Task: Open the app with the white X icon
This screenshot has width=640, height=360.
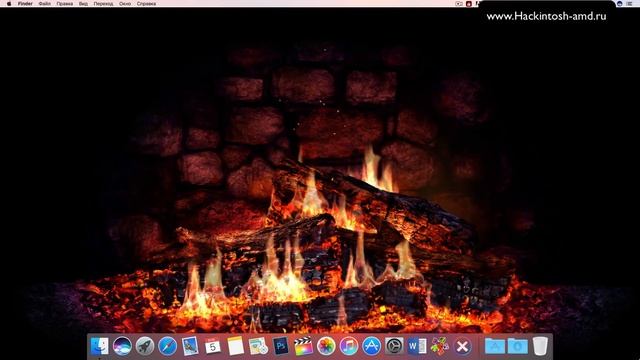Action: tap(462, 347)
